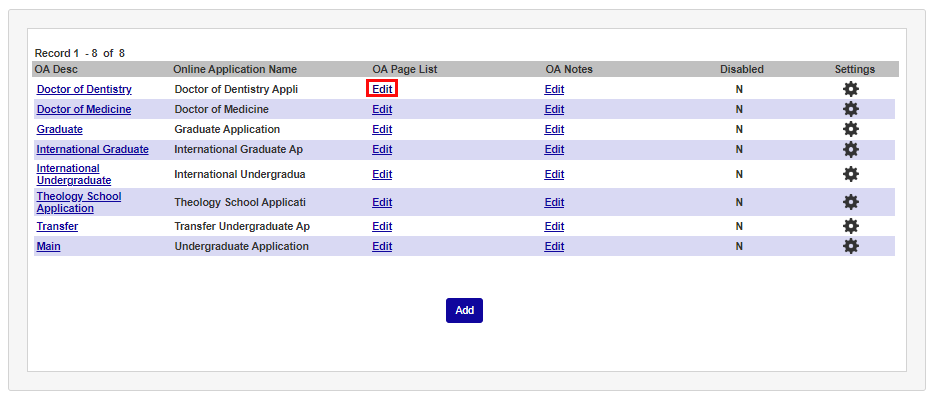The image size is (936, 399).
Task: Open the International Undergraduate link
Action: (x=74, y=174)
